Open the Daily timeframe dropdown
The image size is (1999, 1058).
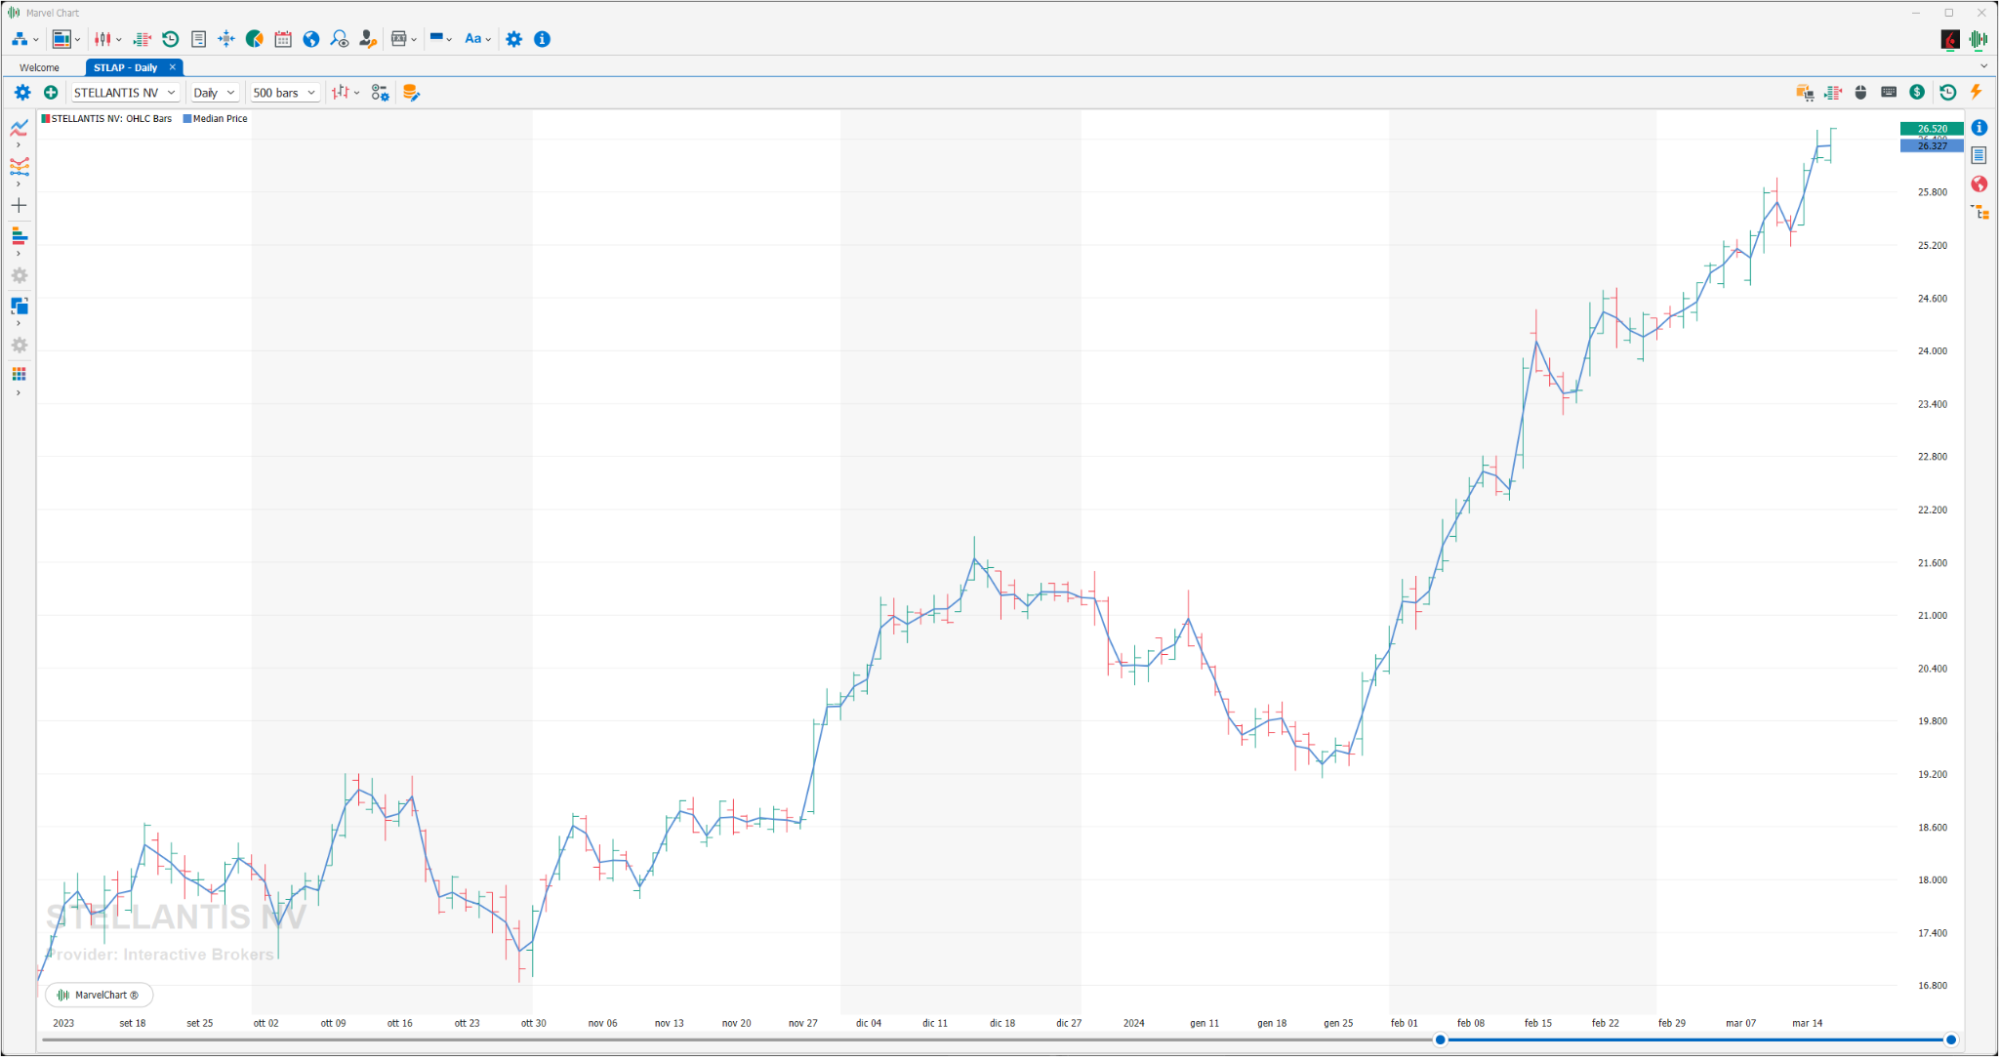tap(214, 93)
